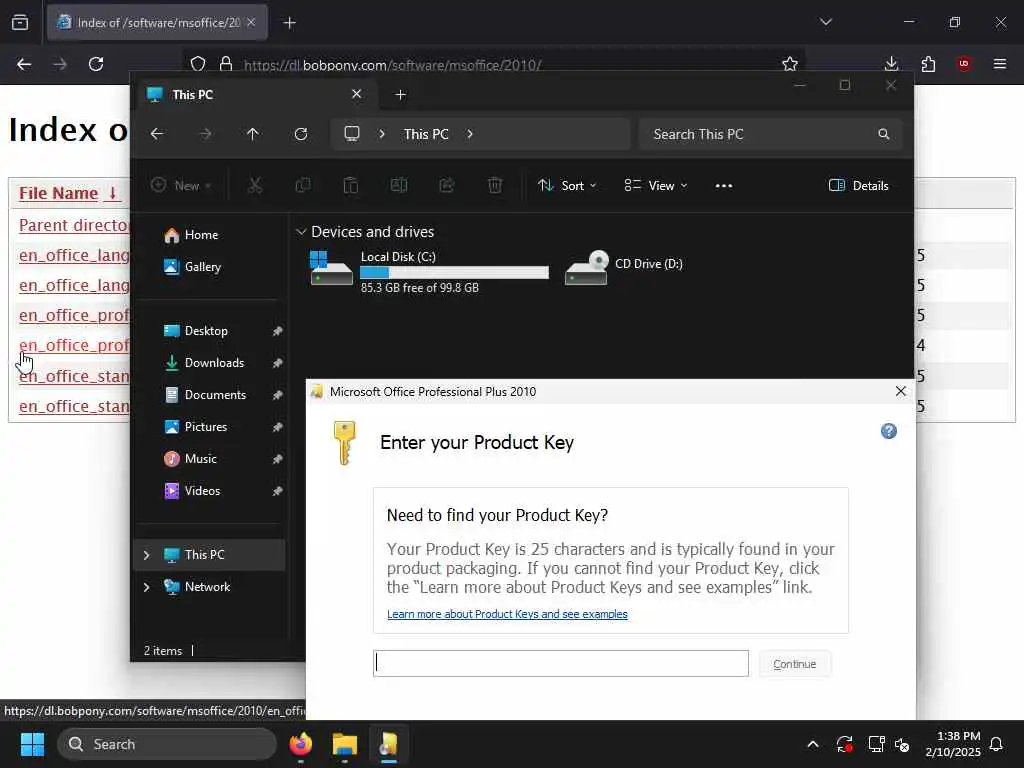The height and width of the screenshot is (768, 1024).
Task: Open Parent directory link in browser
Action: [73, 225]
